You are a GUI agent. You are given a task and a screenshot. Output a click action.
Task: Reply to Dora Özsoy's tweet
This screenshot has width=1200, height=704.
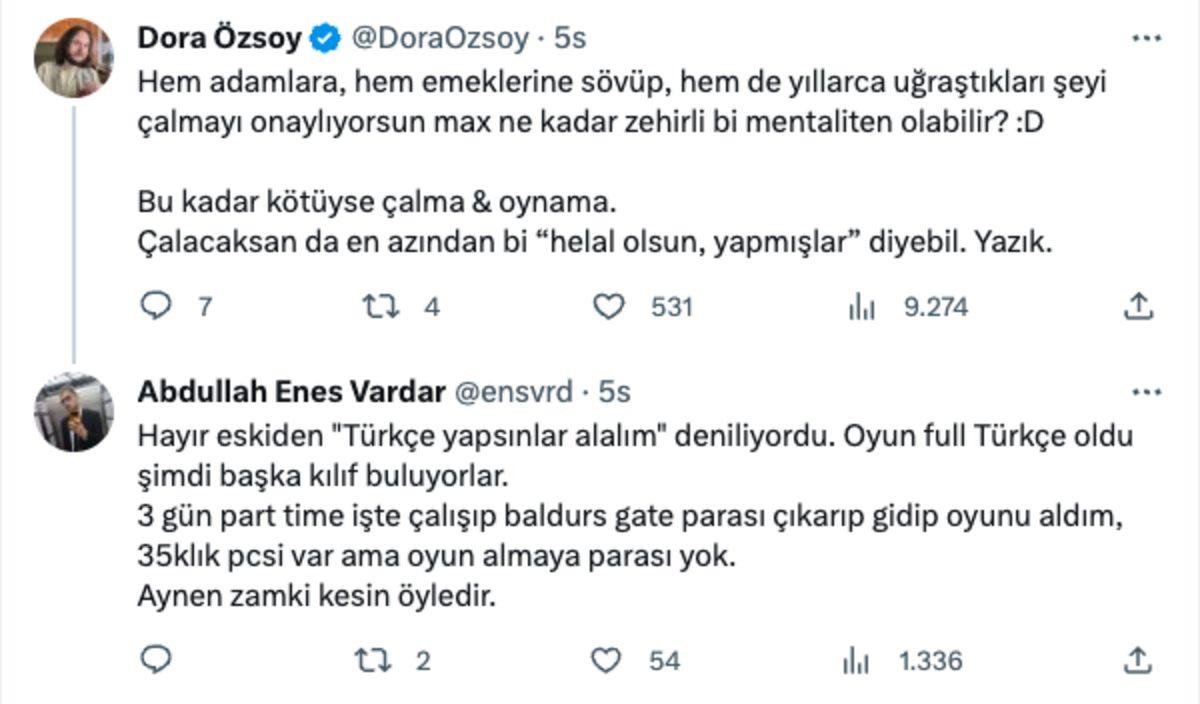pos(156,307)
